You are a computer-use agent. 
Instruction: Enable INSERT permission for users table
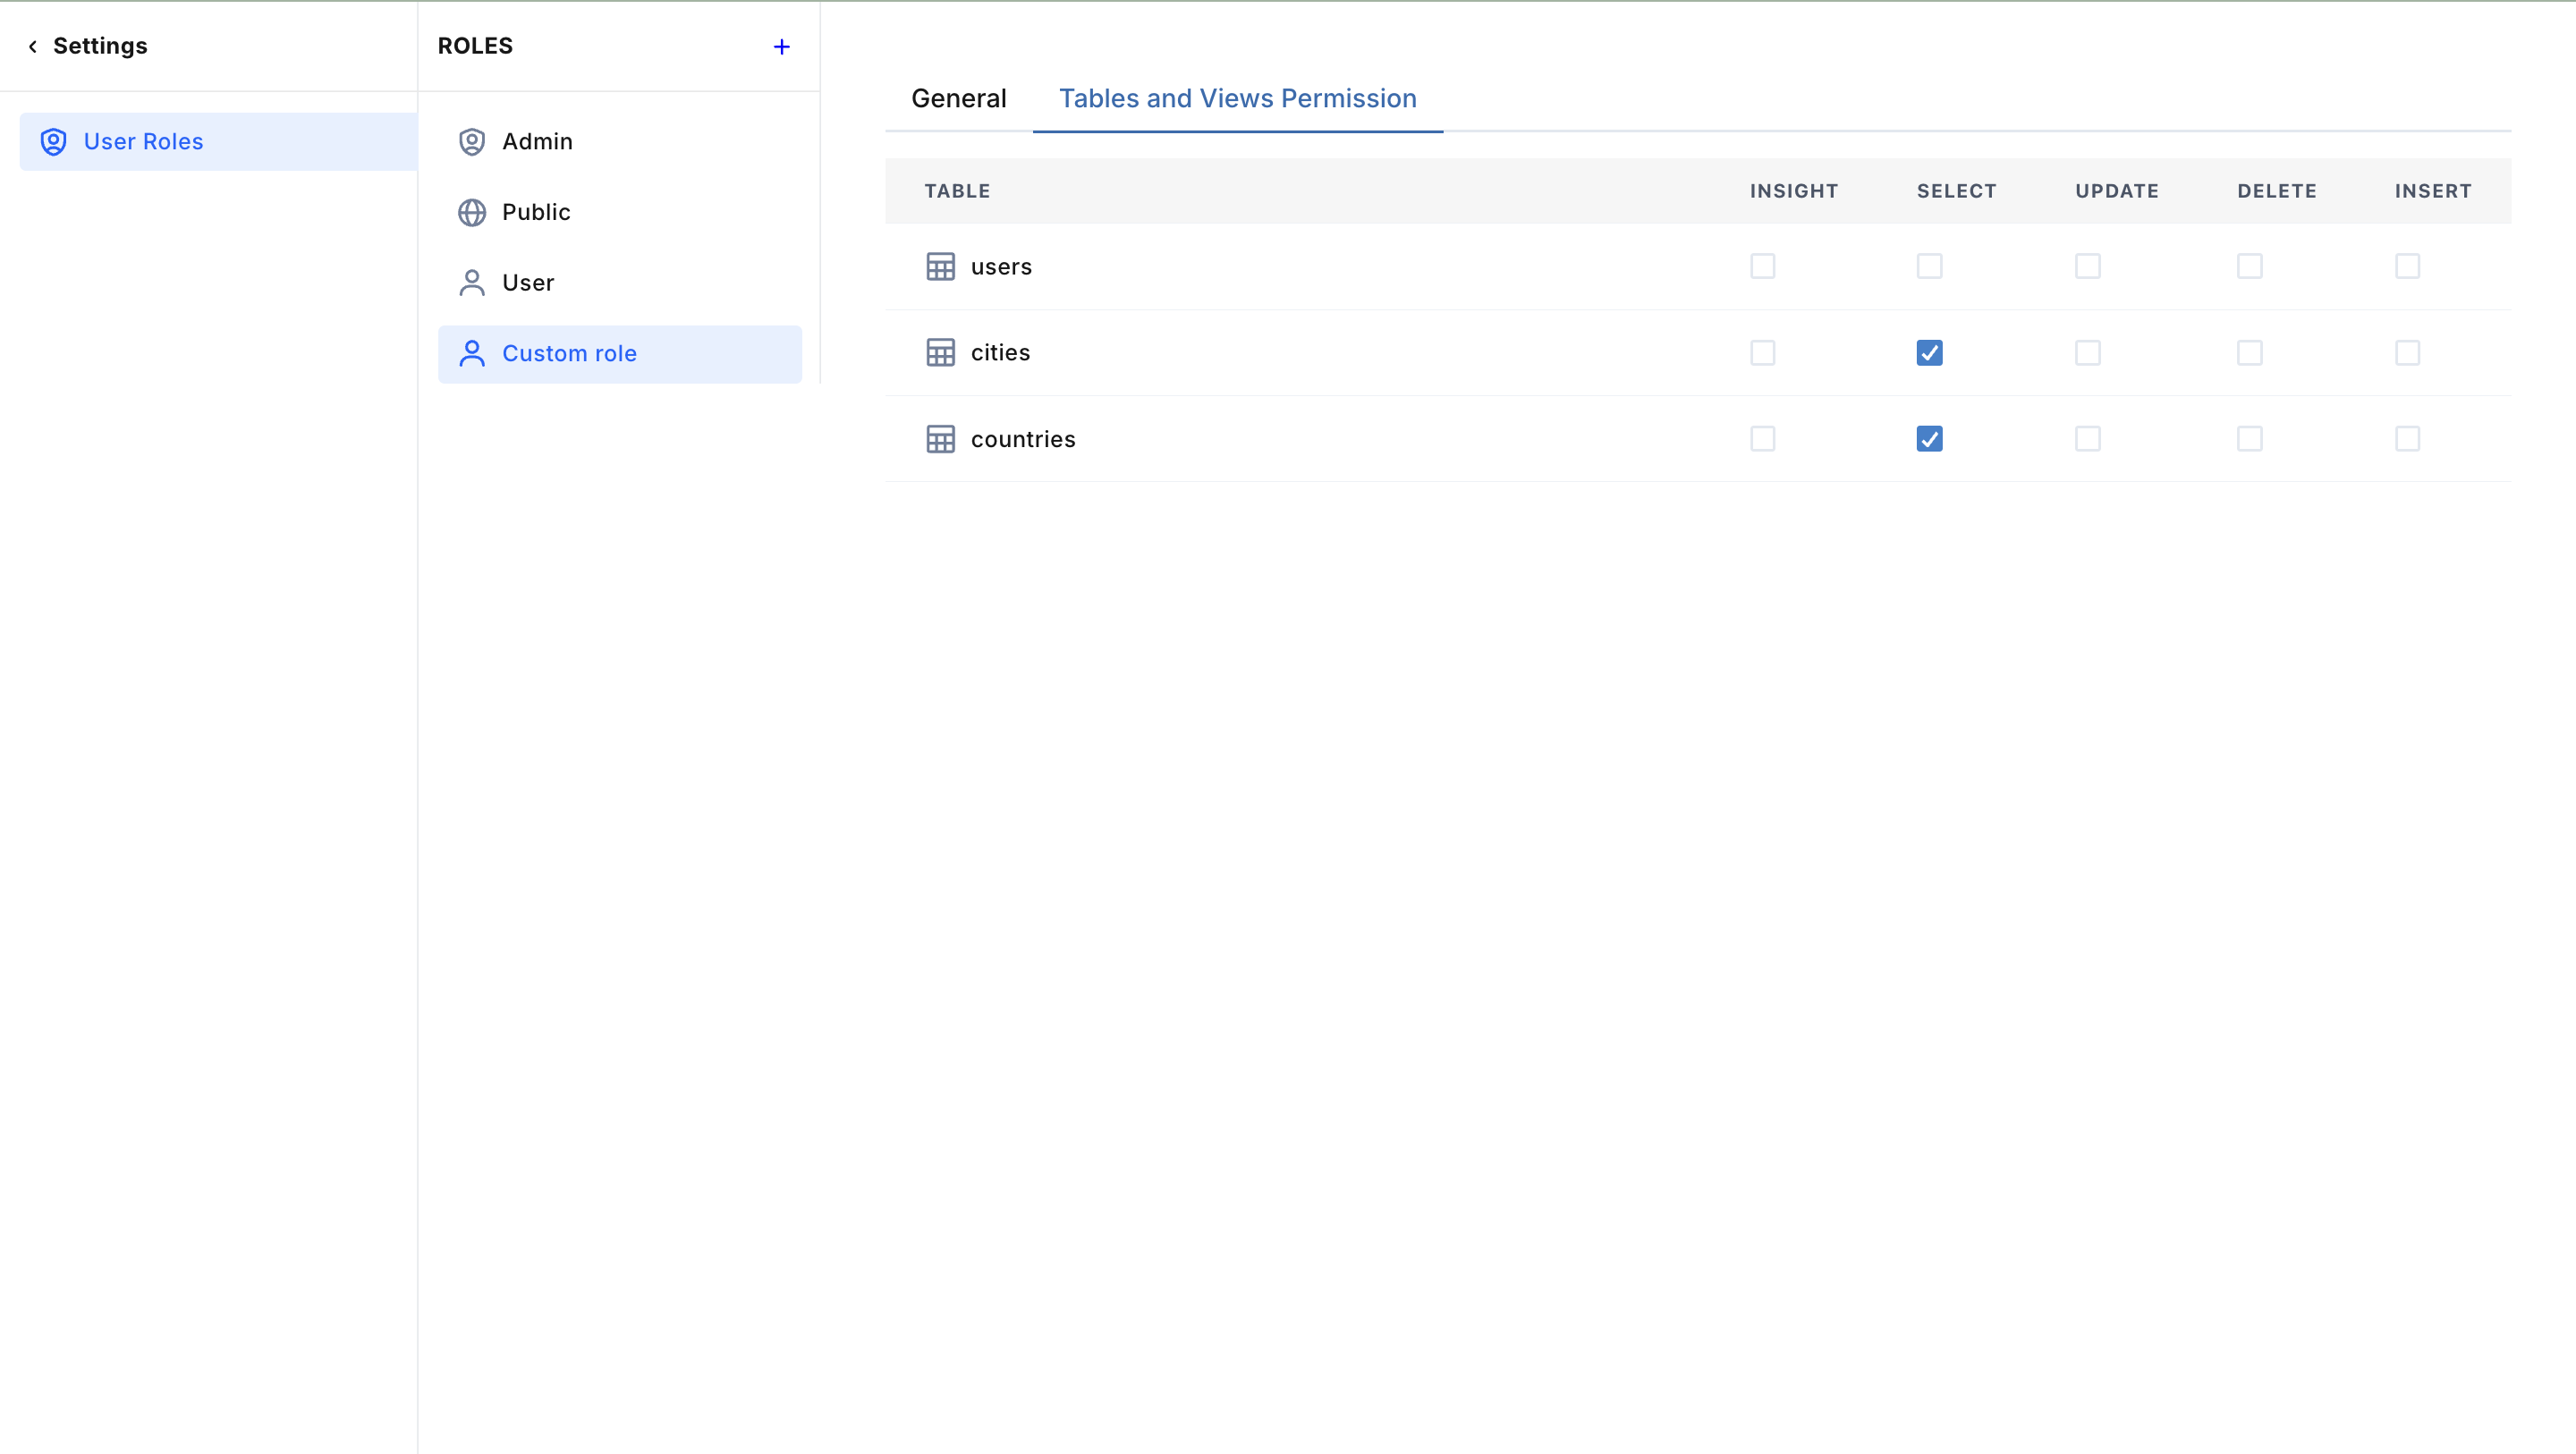2407,266
